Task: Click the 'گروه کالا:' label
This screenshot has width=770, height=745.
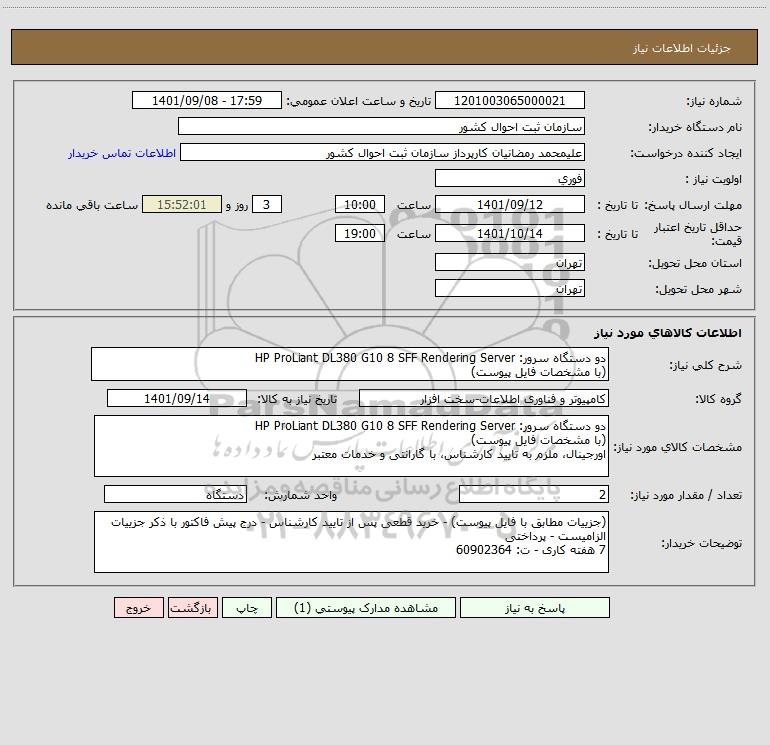Action: pyautogui.click(x=719, y=399)
